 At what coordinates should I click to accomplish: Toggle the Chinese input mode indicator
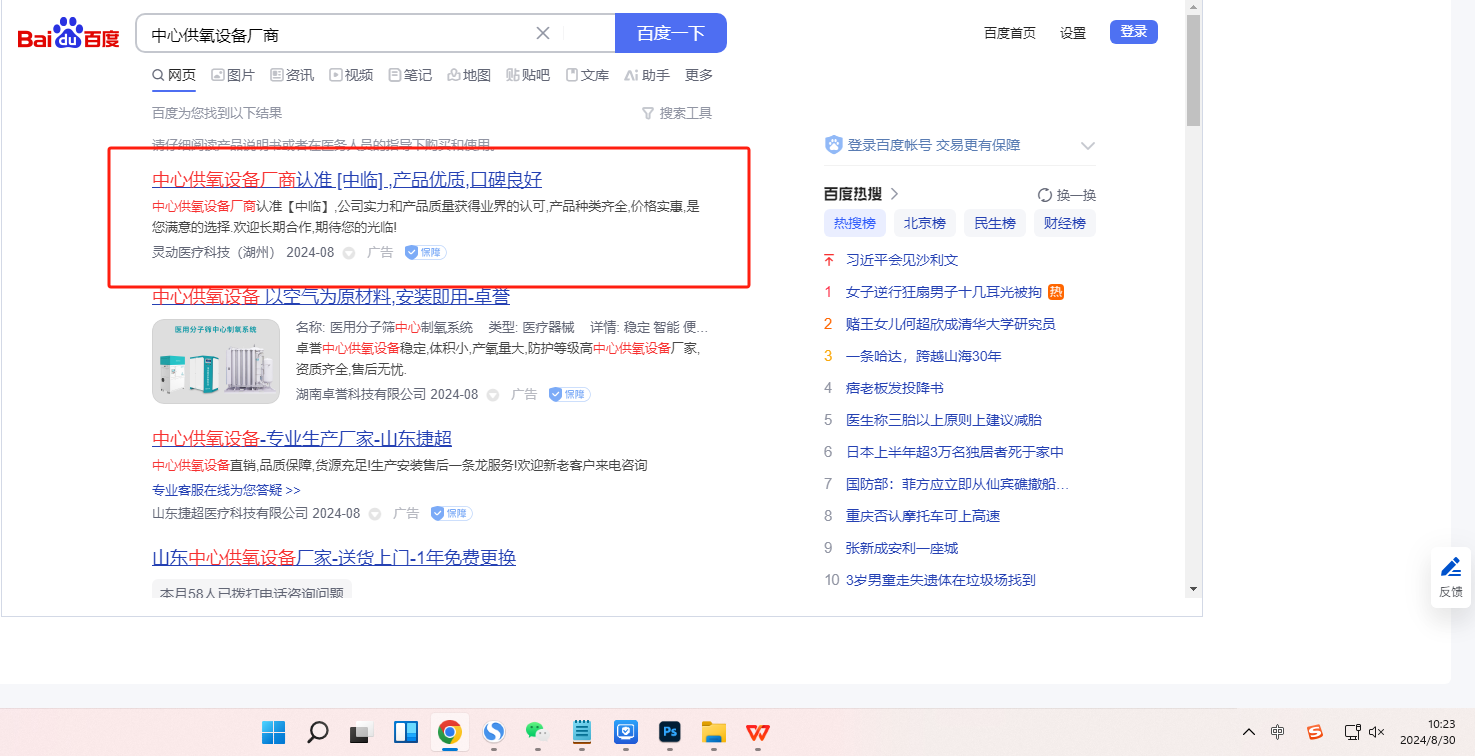[1278, 732]
